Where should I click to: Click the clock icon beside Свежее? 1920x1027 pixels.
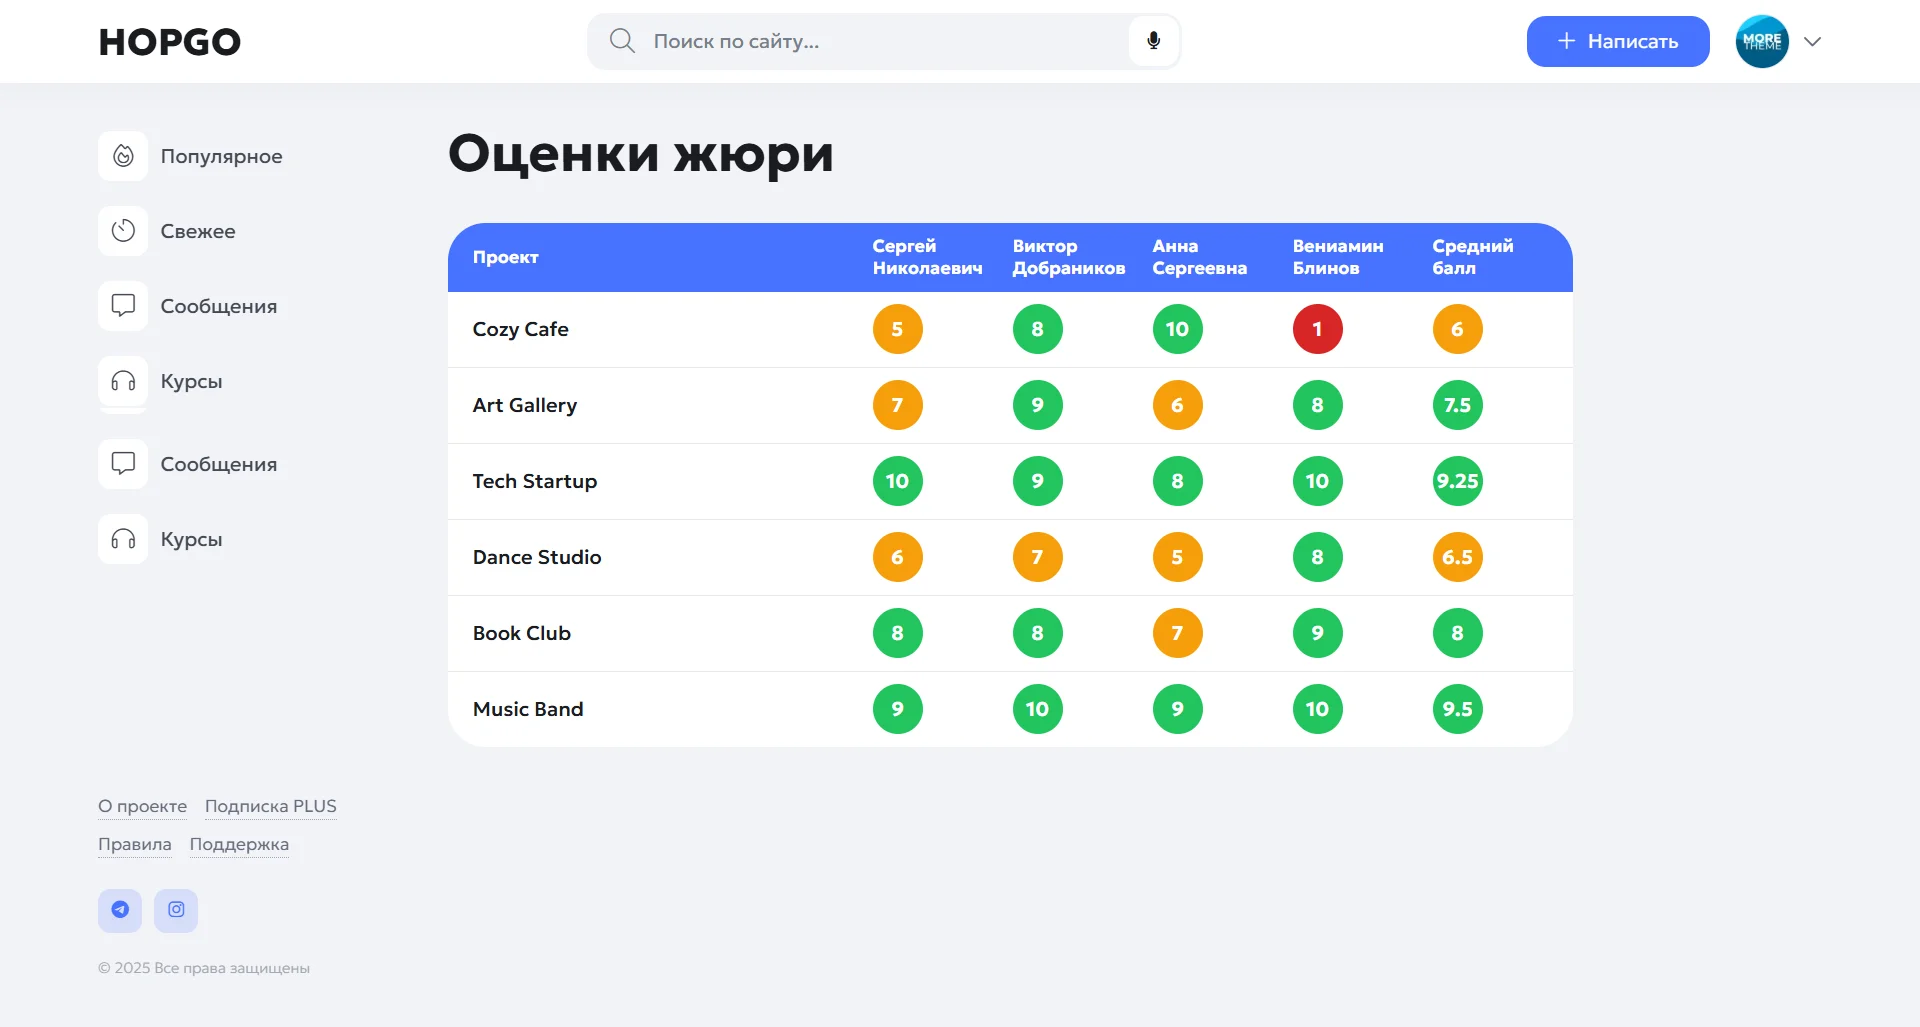coord(123,231)
